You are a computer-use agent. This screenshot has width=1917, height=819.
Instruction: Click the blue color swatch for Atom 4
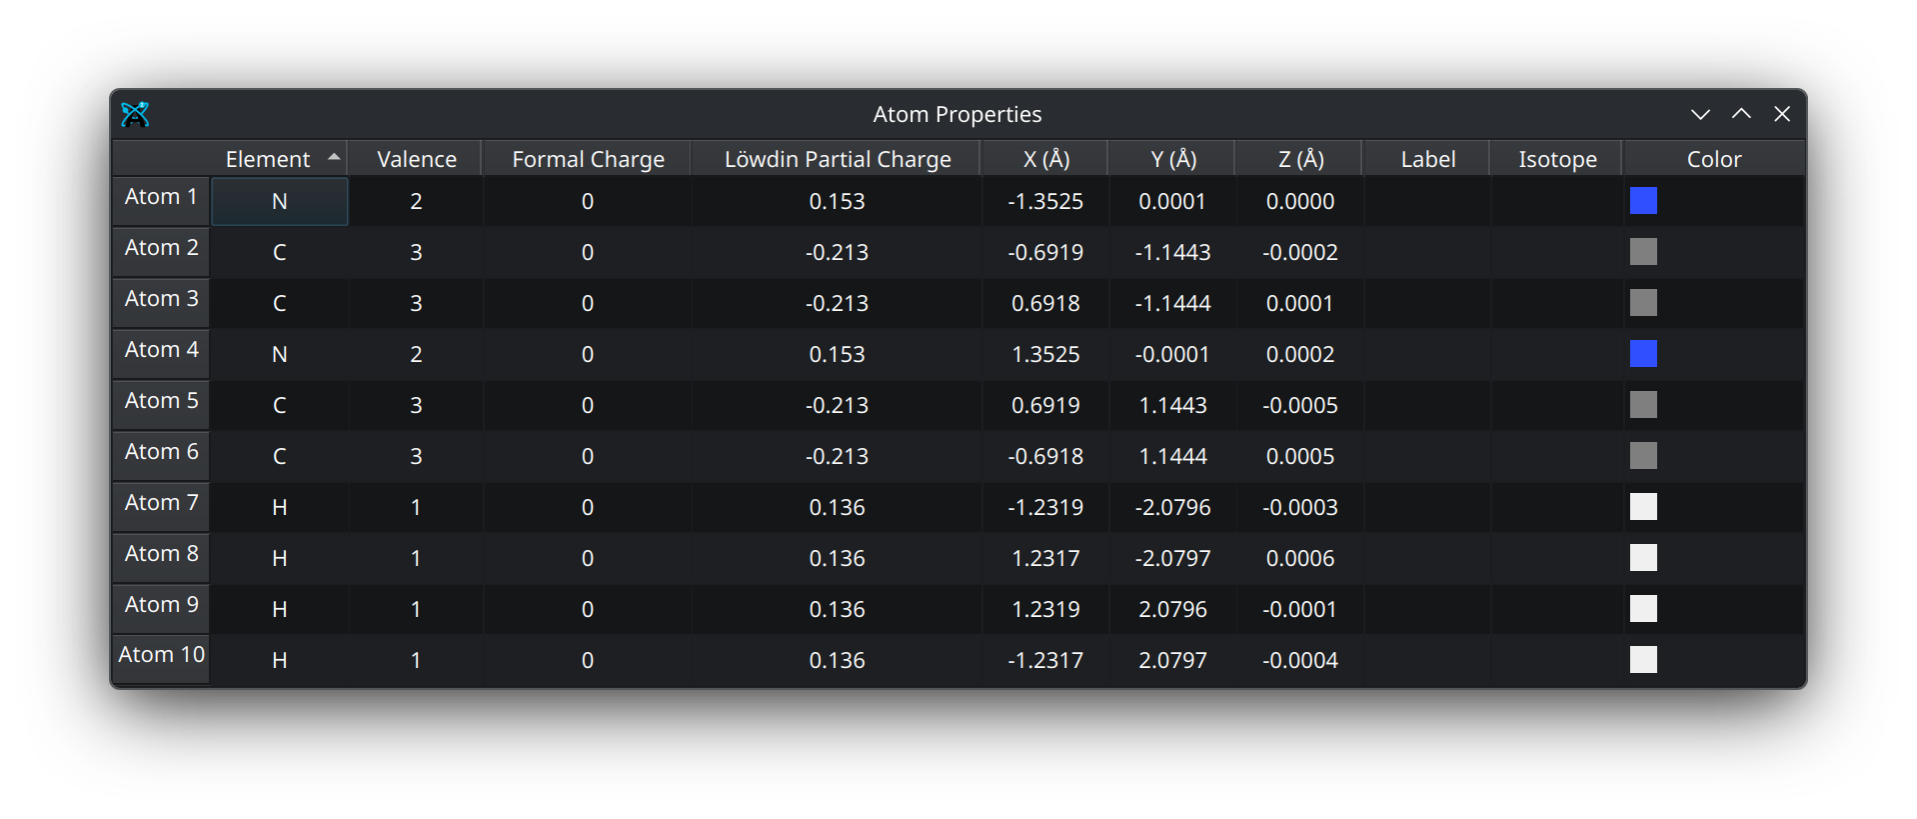coord(1643,354)
